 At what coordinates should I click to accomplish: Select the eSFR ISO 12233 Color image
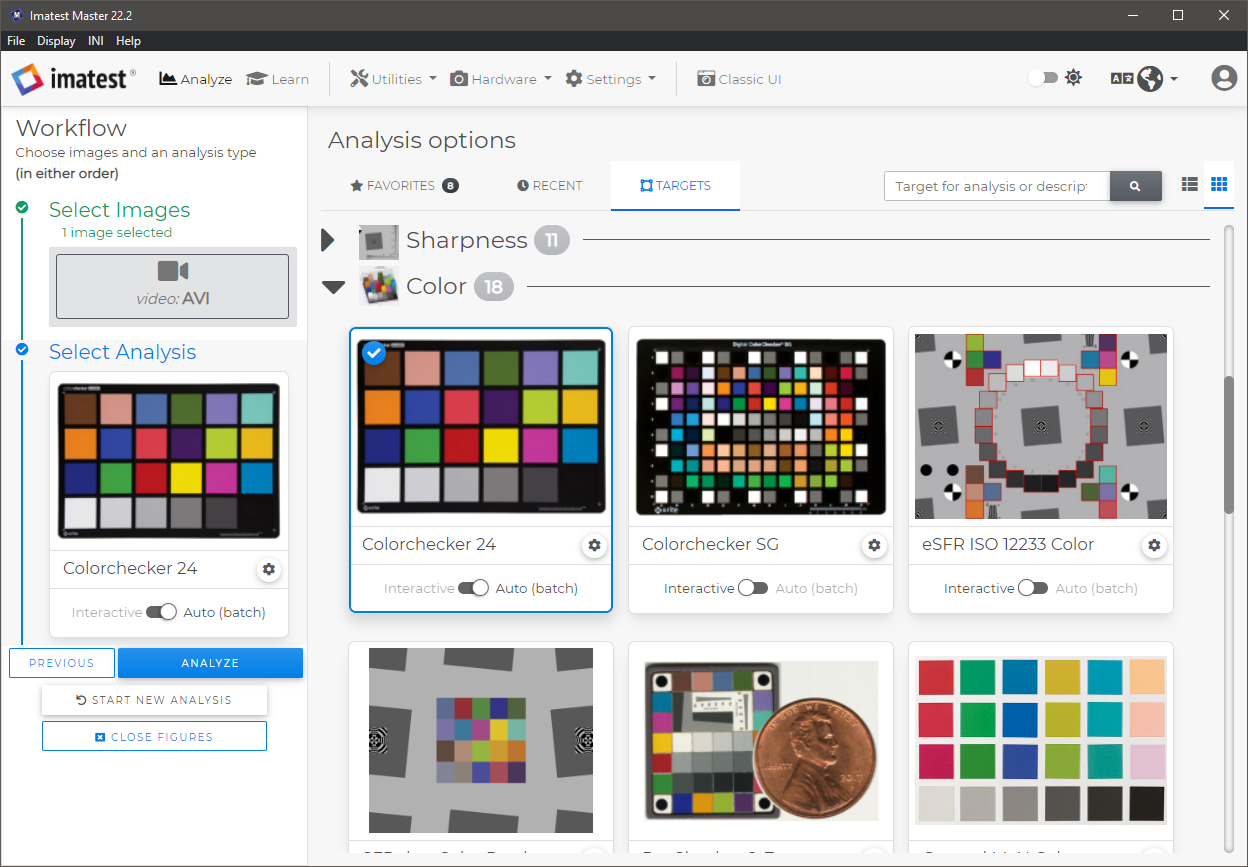click(1041, 427)
